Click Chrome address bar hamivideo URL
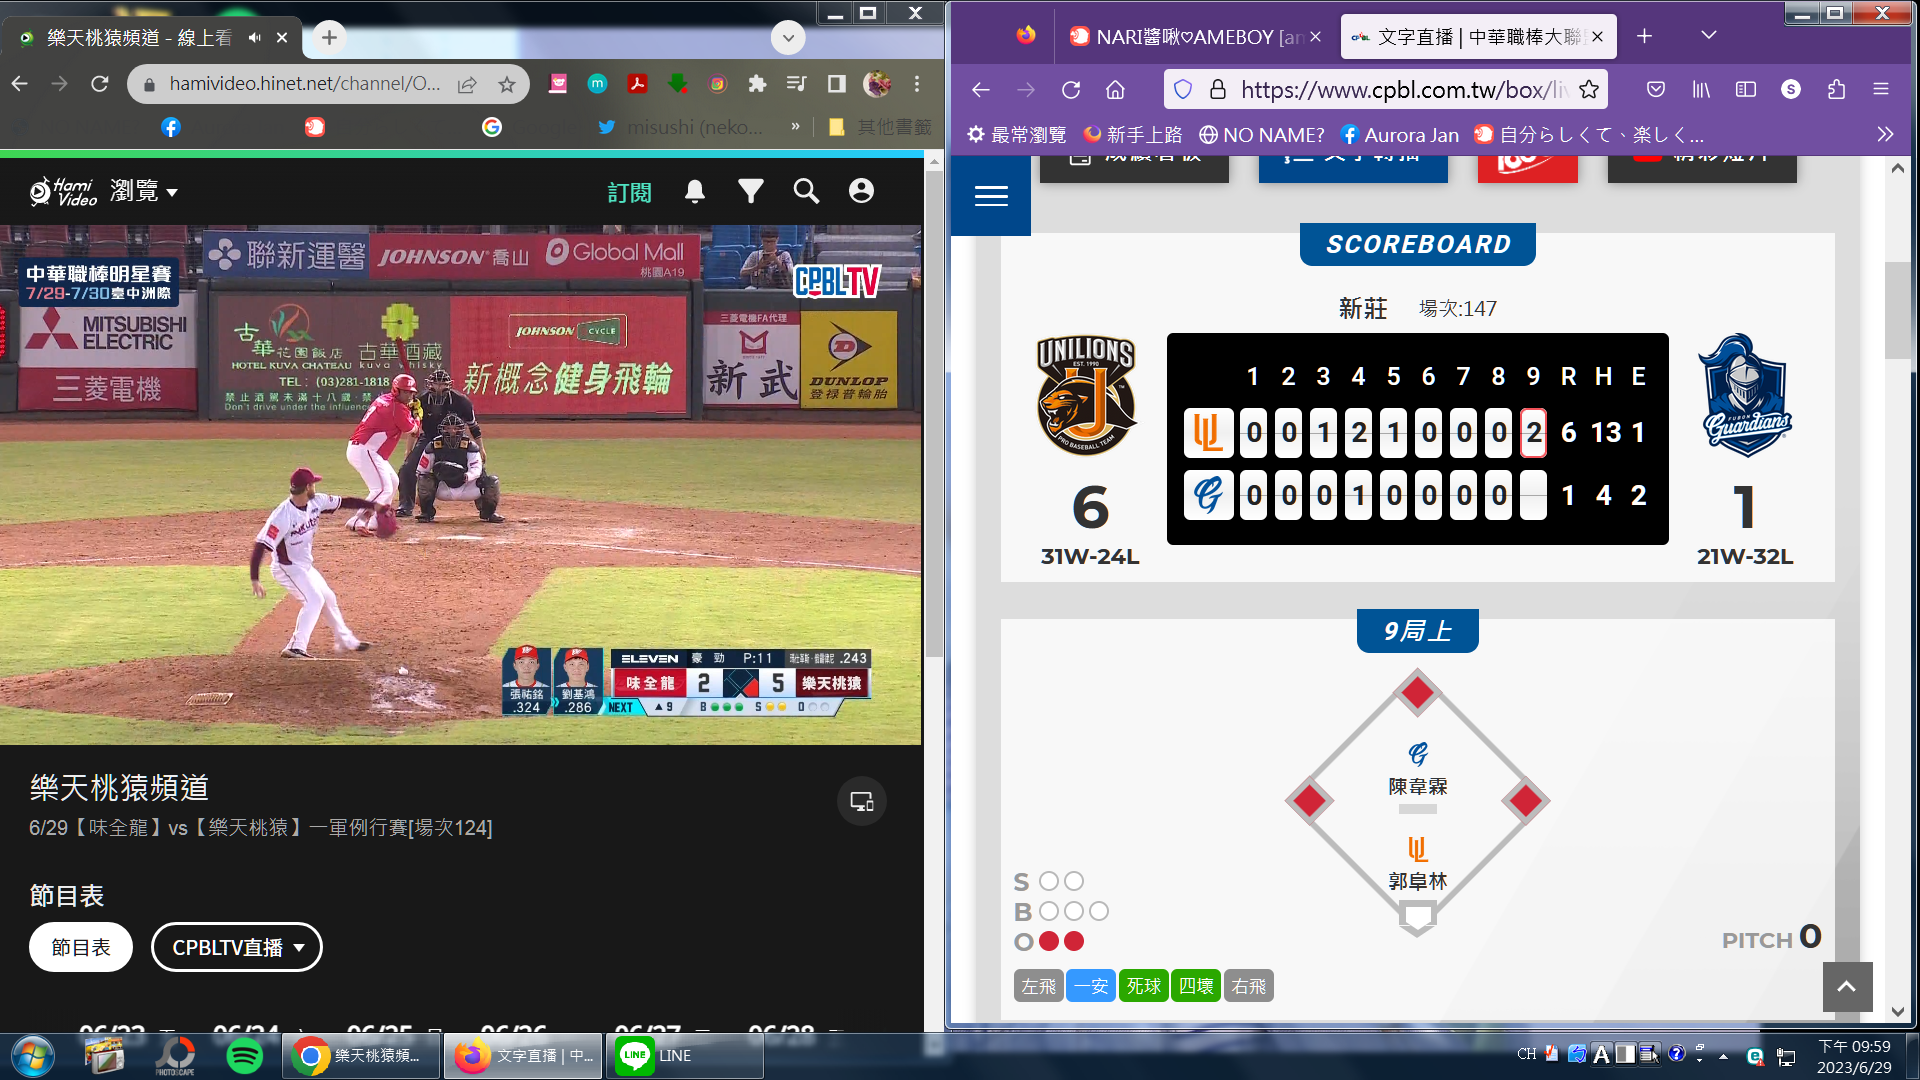Image resolution: width=1920 pixels, height=1080 pixels. click(305, 84)
